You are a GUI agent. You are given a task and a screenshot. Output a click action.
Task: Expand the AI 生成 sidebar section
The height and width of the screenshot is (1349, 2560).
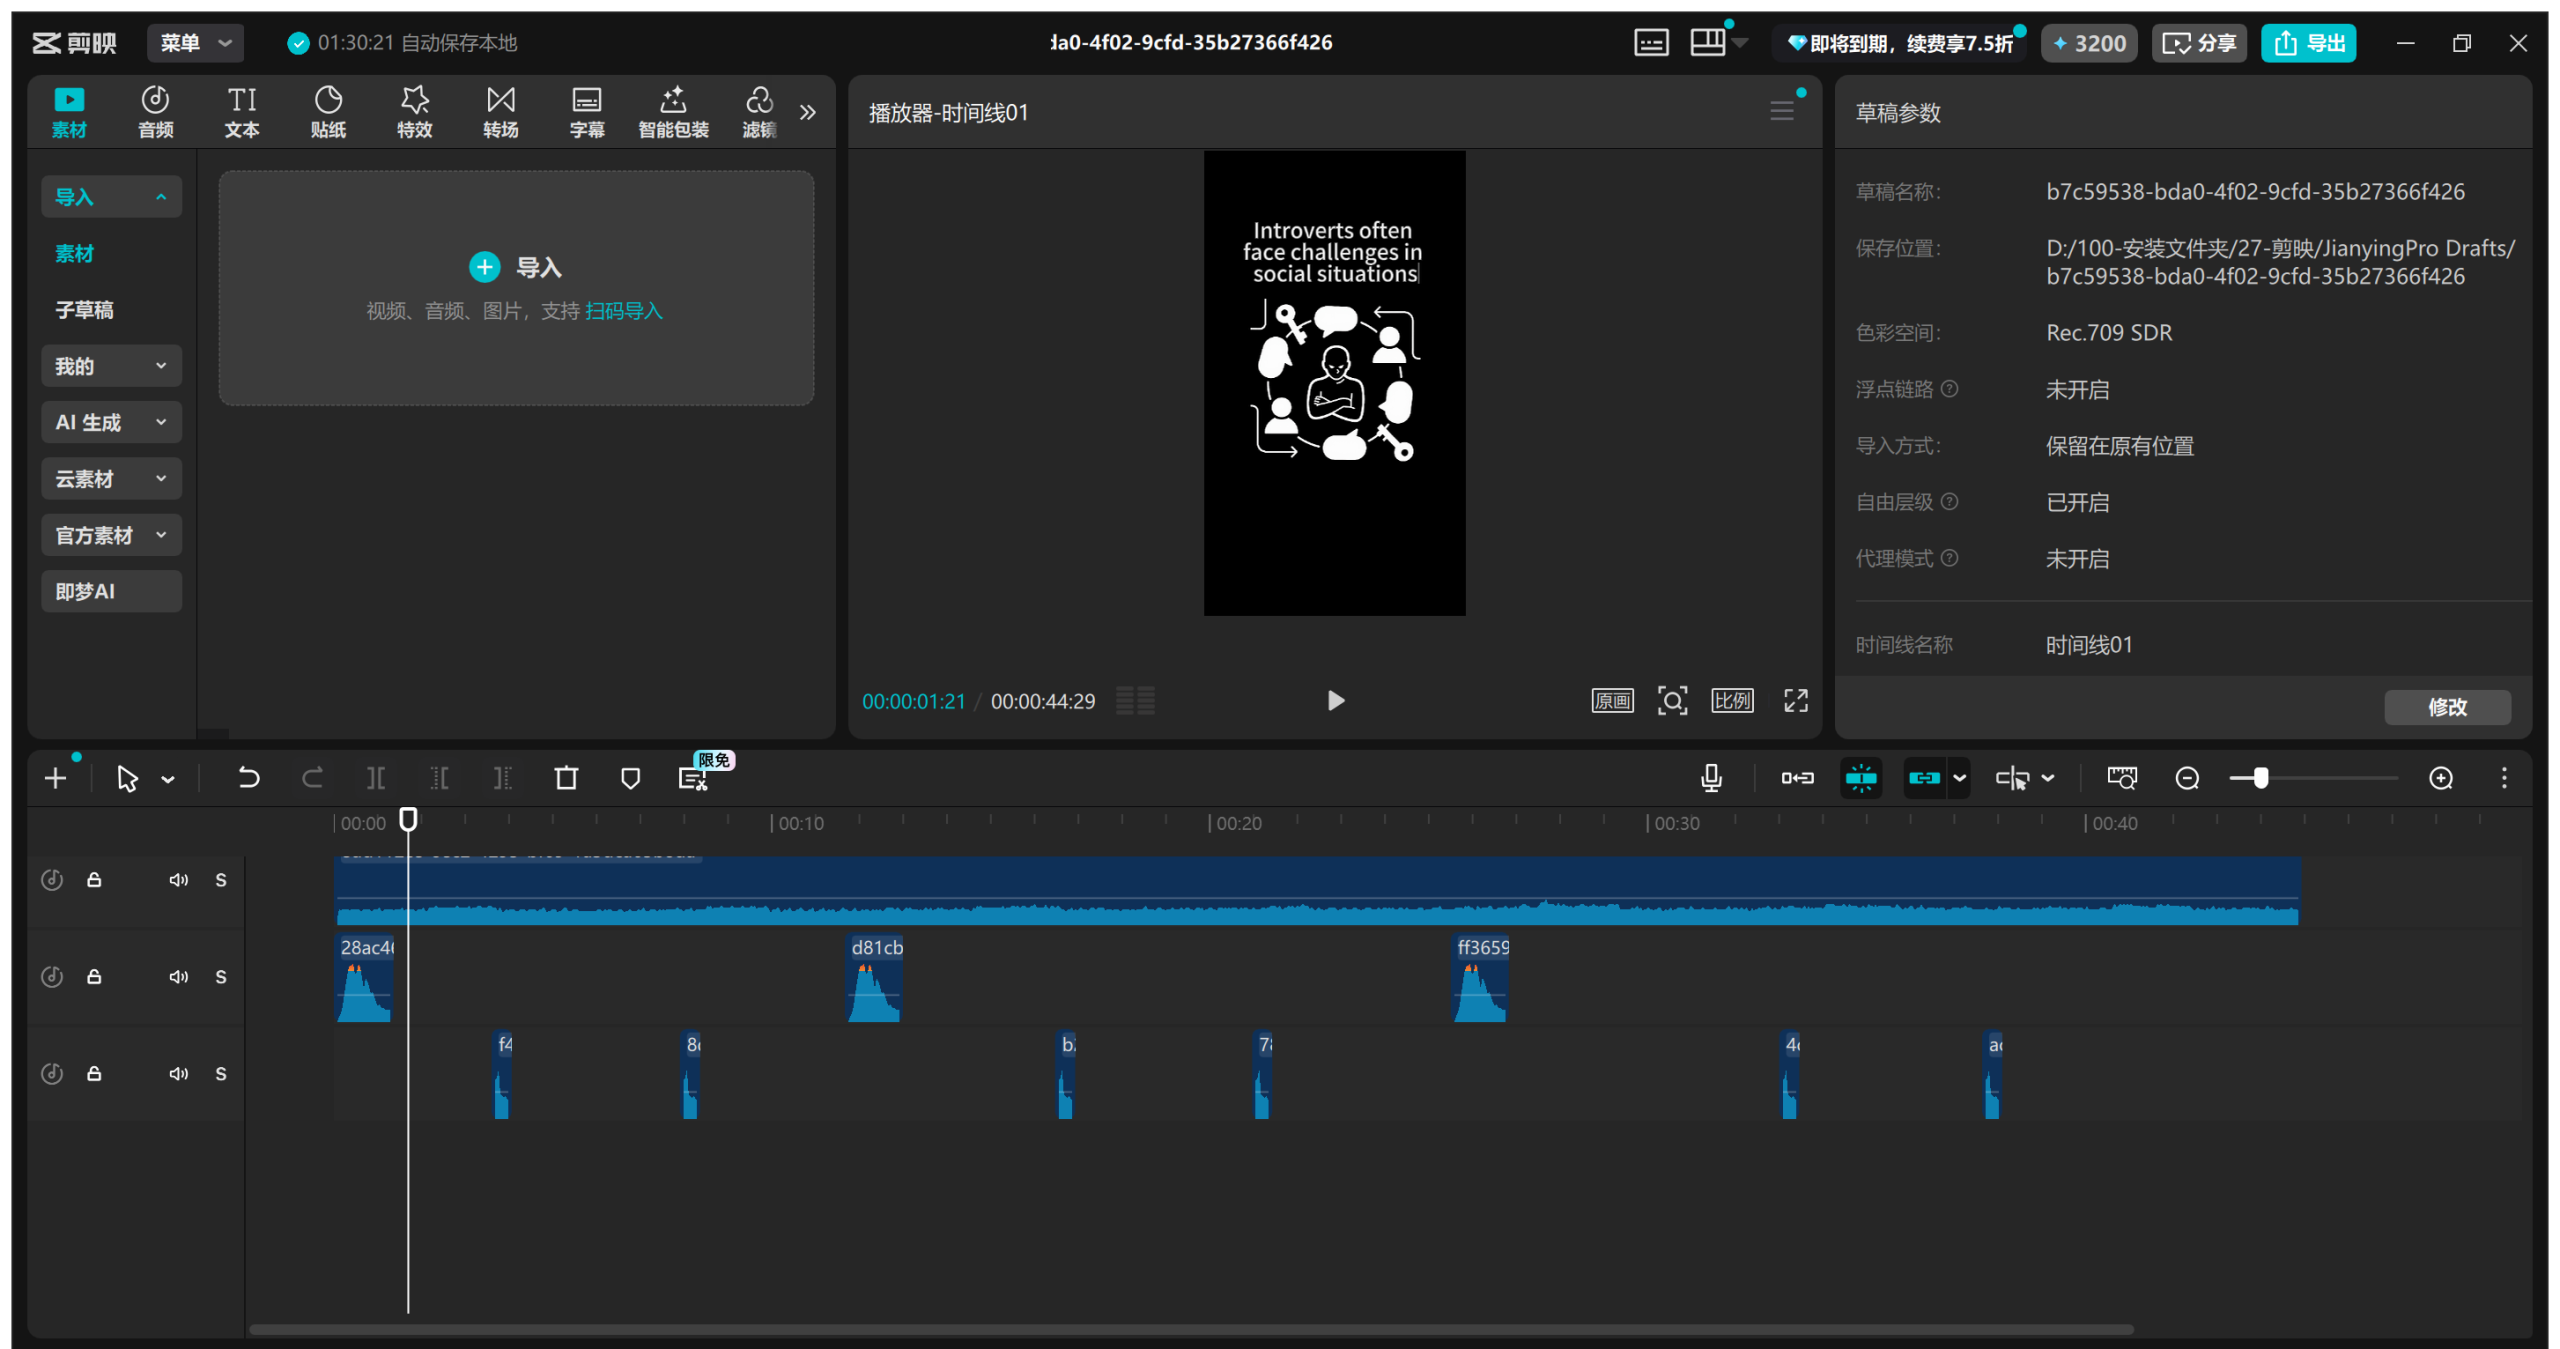pos(111,422)
